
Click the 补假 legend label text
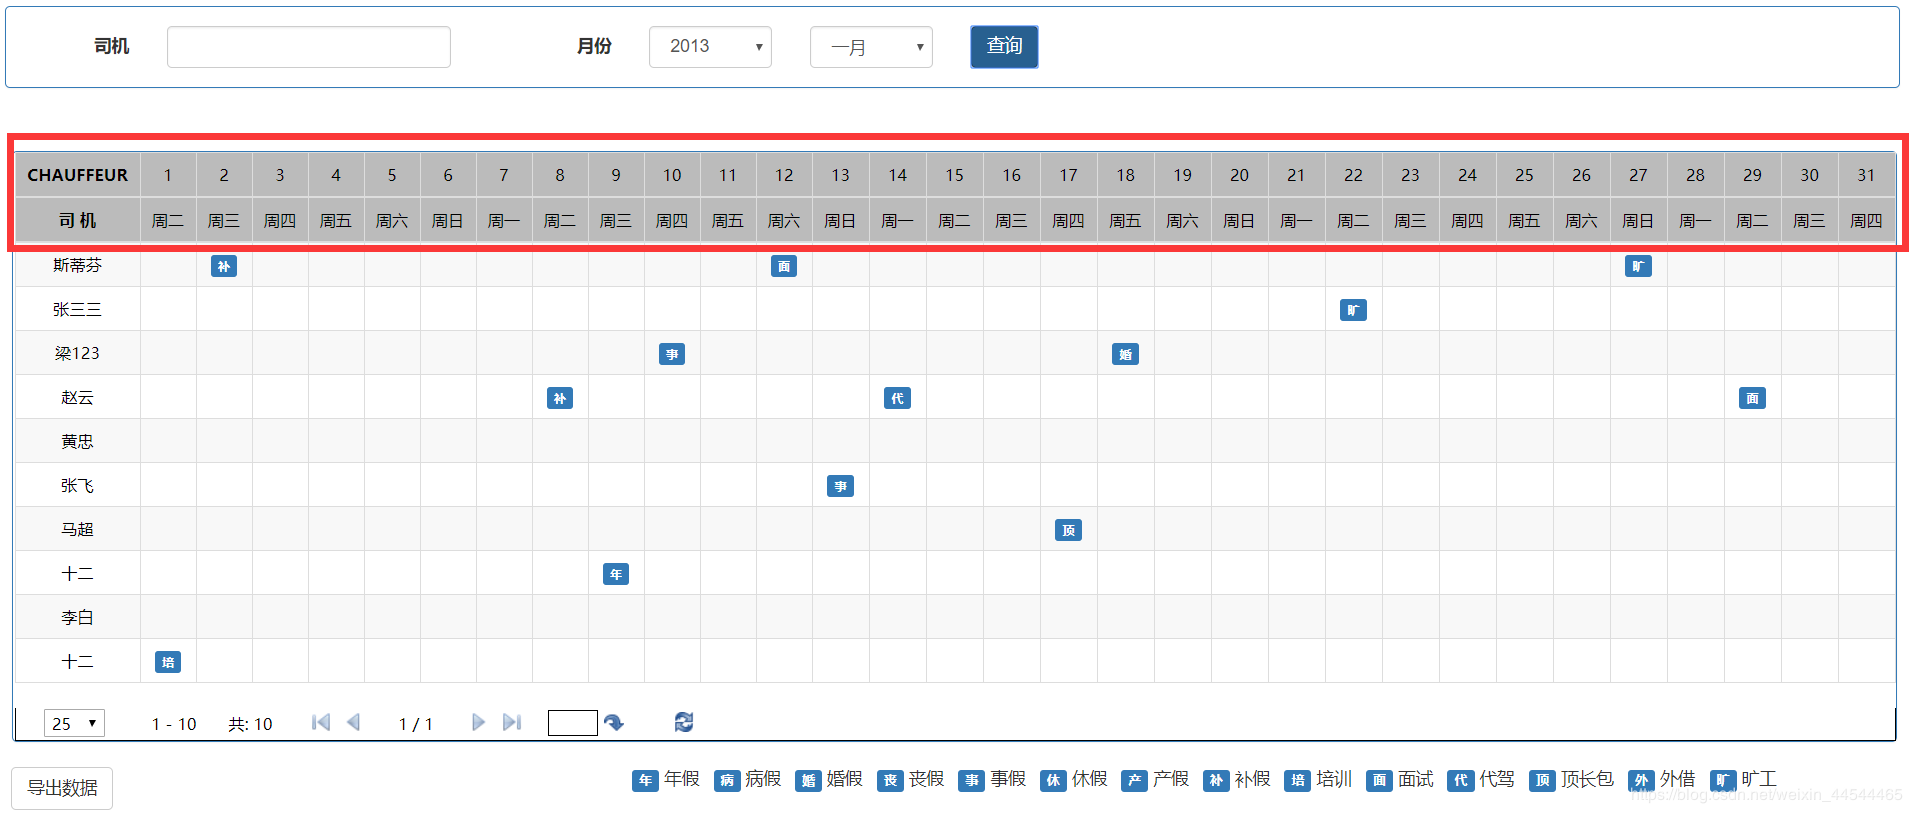1252,779
